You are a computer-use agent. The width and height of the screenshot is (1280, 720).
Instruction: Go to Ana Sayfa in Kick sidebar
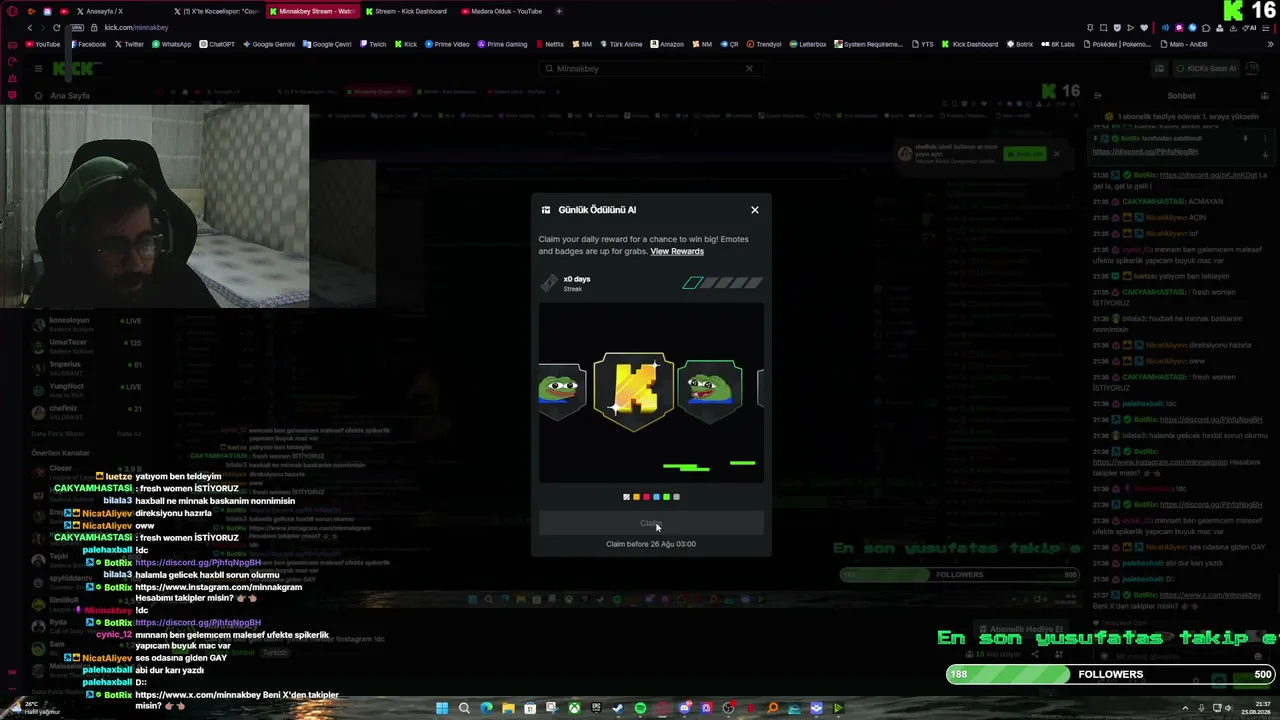pos(62,96)
